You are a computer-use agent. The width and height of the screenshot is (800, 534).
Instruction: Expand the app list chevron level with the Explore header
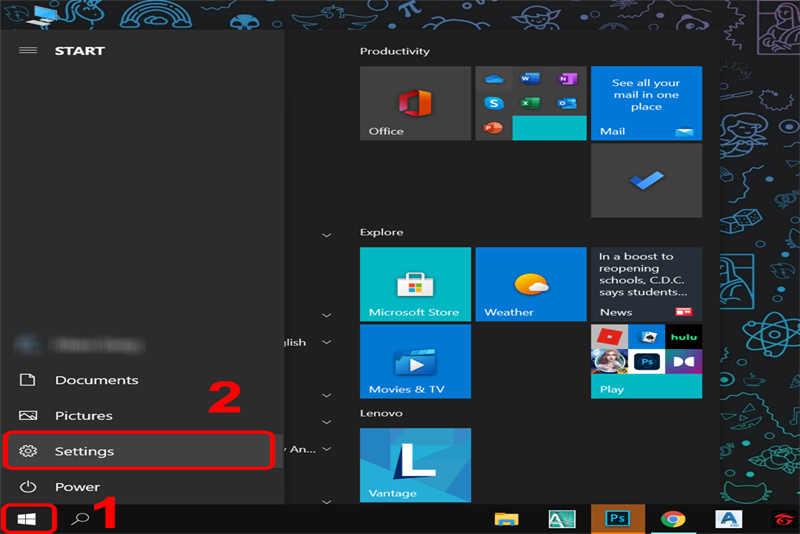[327, 235]
